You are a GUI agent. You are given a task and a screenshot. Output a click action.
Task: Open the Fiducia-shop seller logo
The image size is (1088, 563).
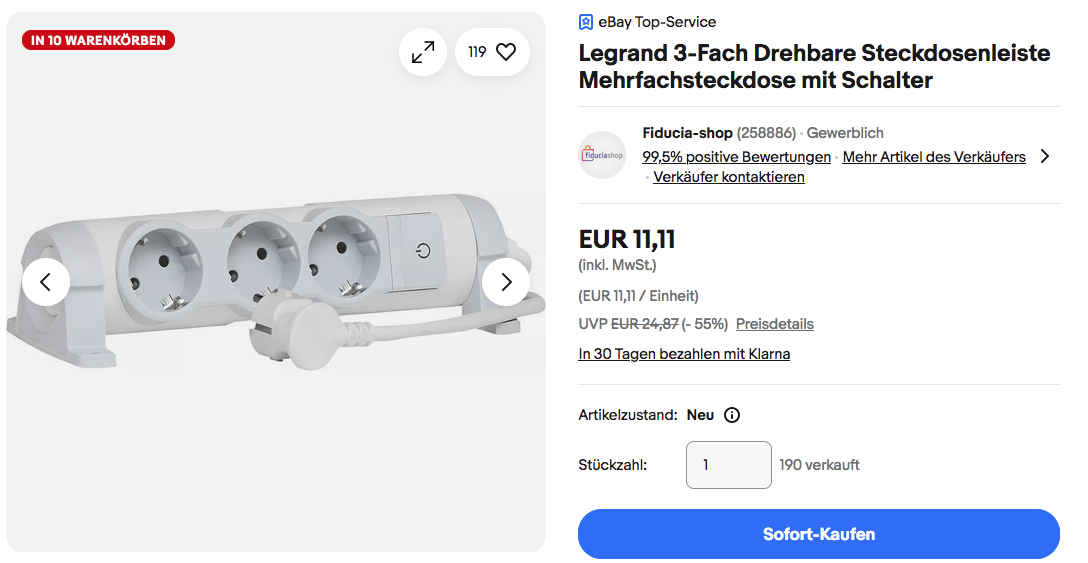(x=602, y=155)
